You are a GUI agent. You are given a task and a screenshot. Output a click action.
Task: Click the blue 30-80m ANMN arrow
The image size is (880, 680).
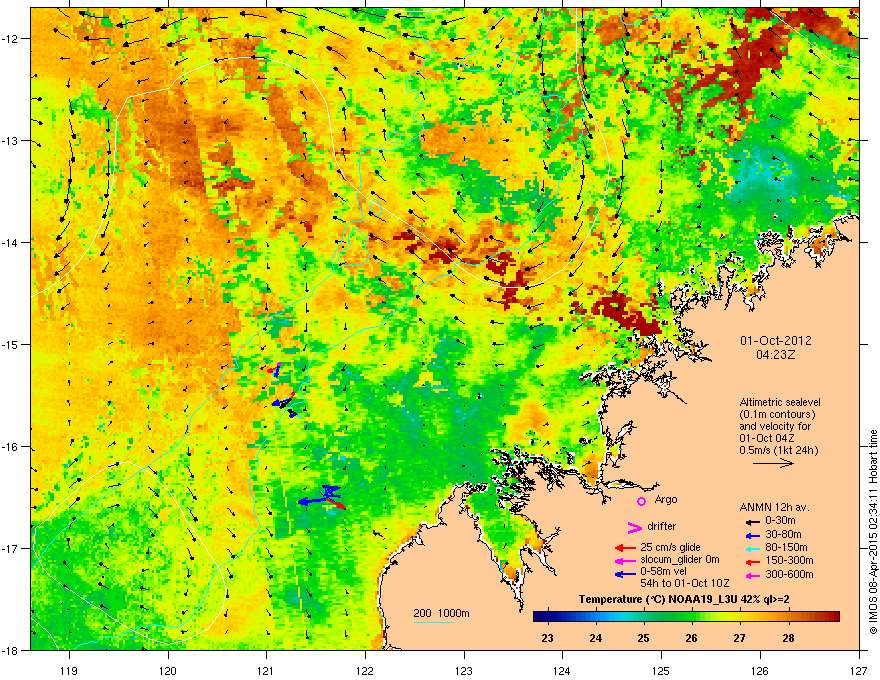[x=753, y=535]
